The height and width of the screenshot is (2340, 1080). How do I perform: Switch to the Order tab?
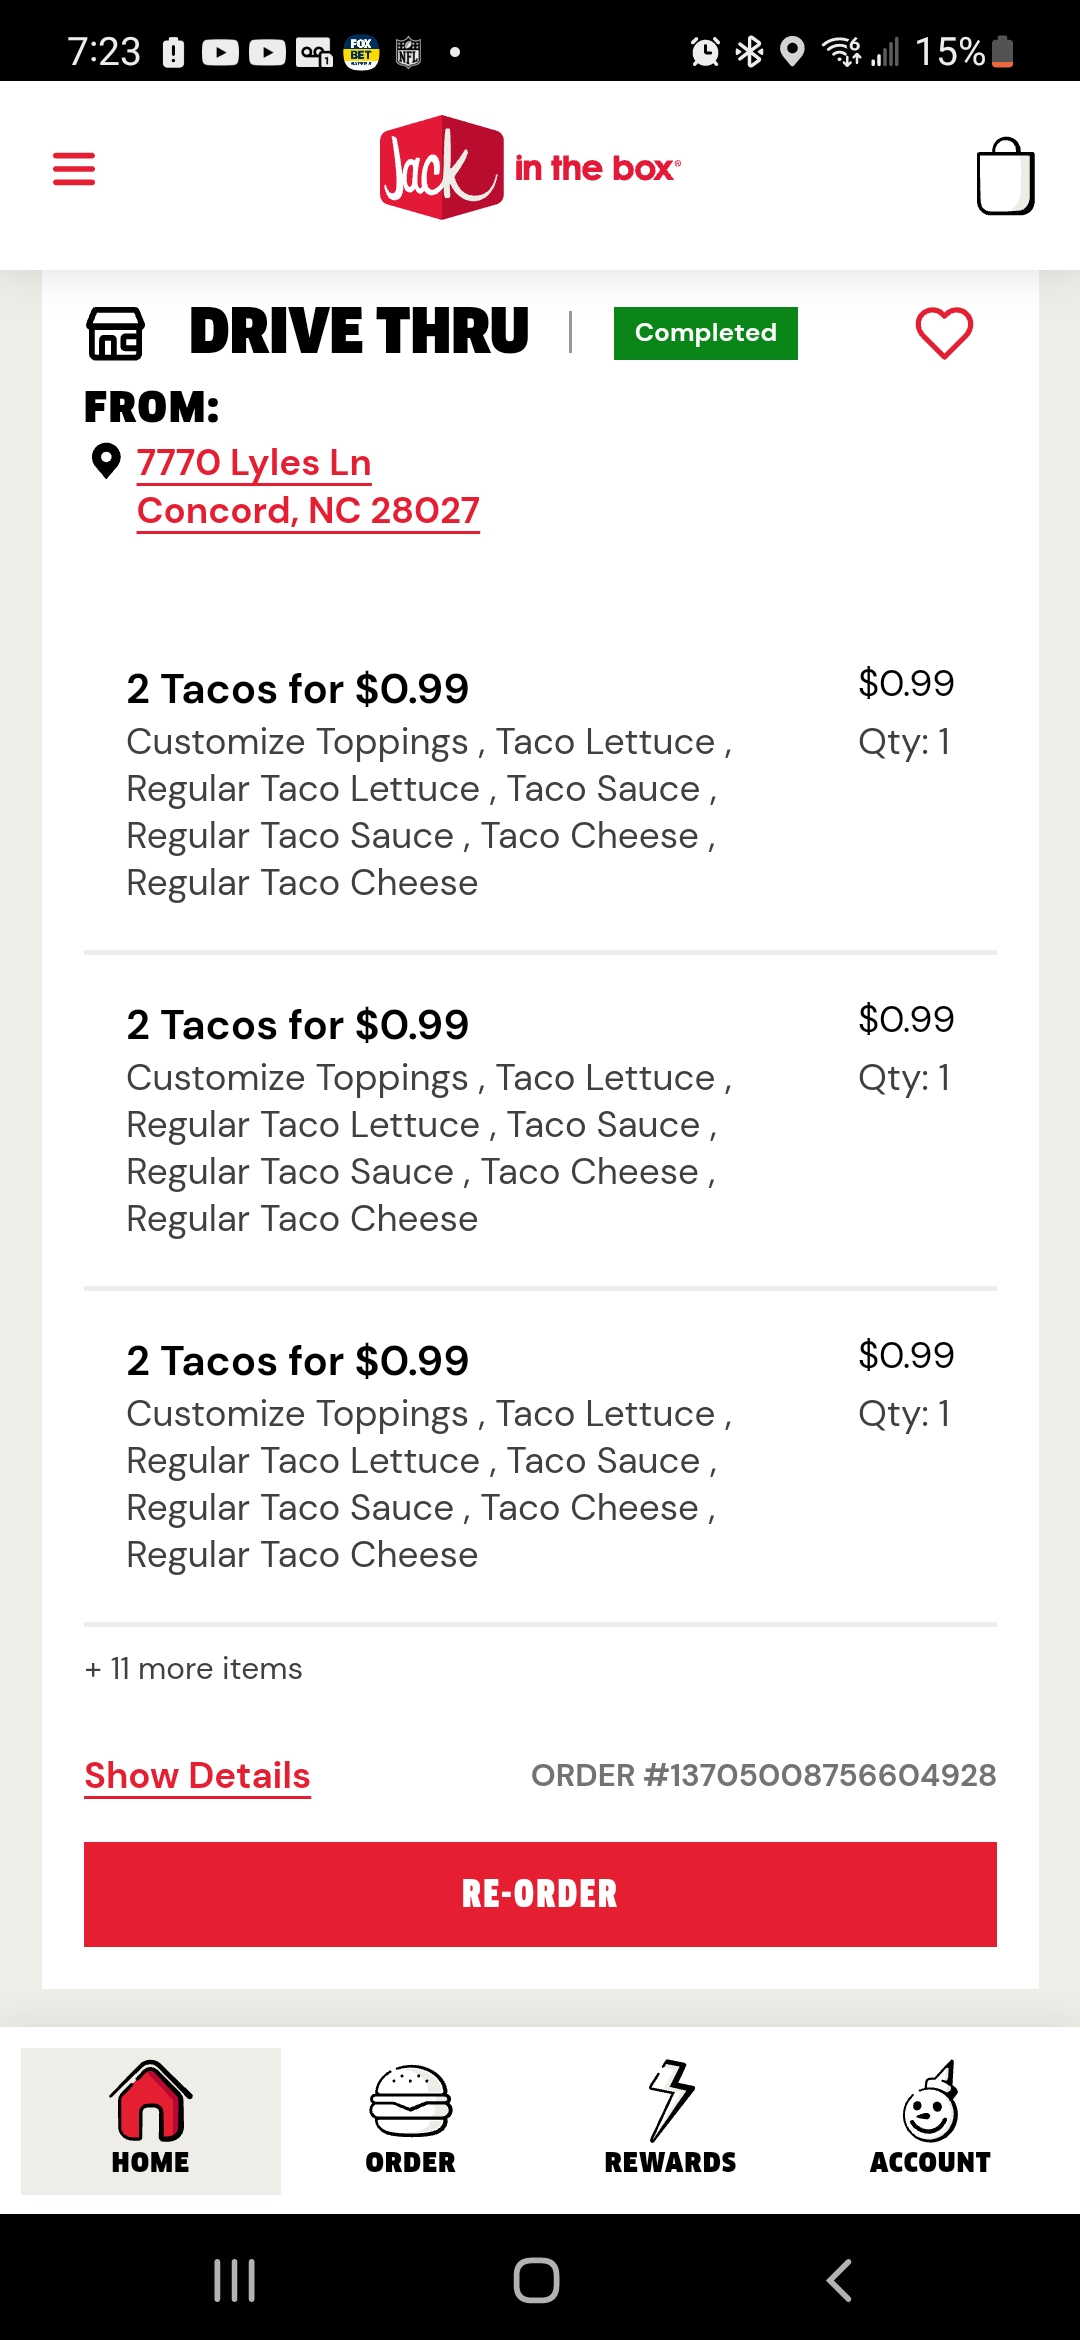coord(410,2120)
